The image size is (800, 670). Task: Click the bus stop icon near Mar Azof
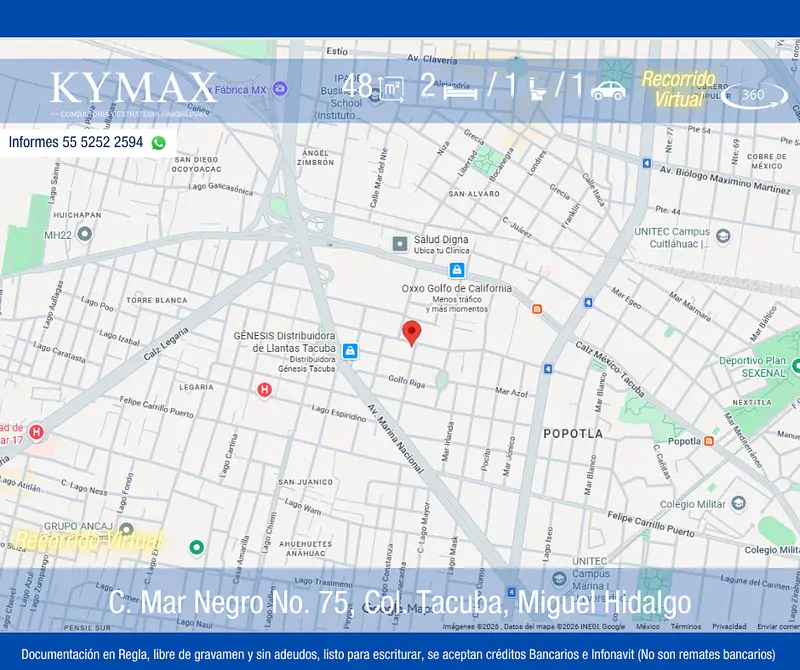coord(547,368)
